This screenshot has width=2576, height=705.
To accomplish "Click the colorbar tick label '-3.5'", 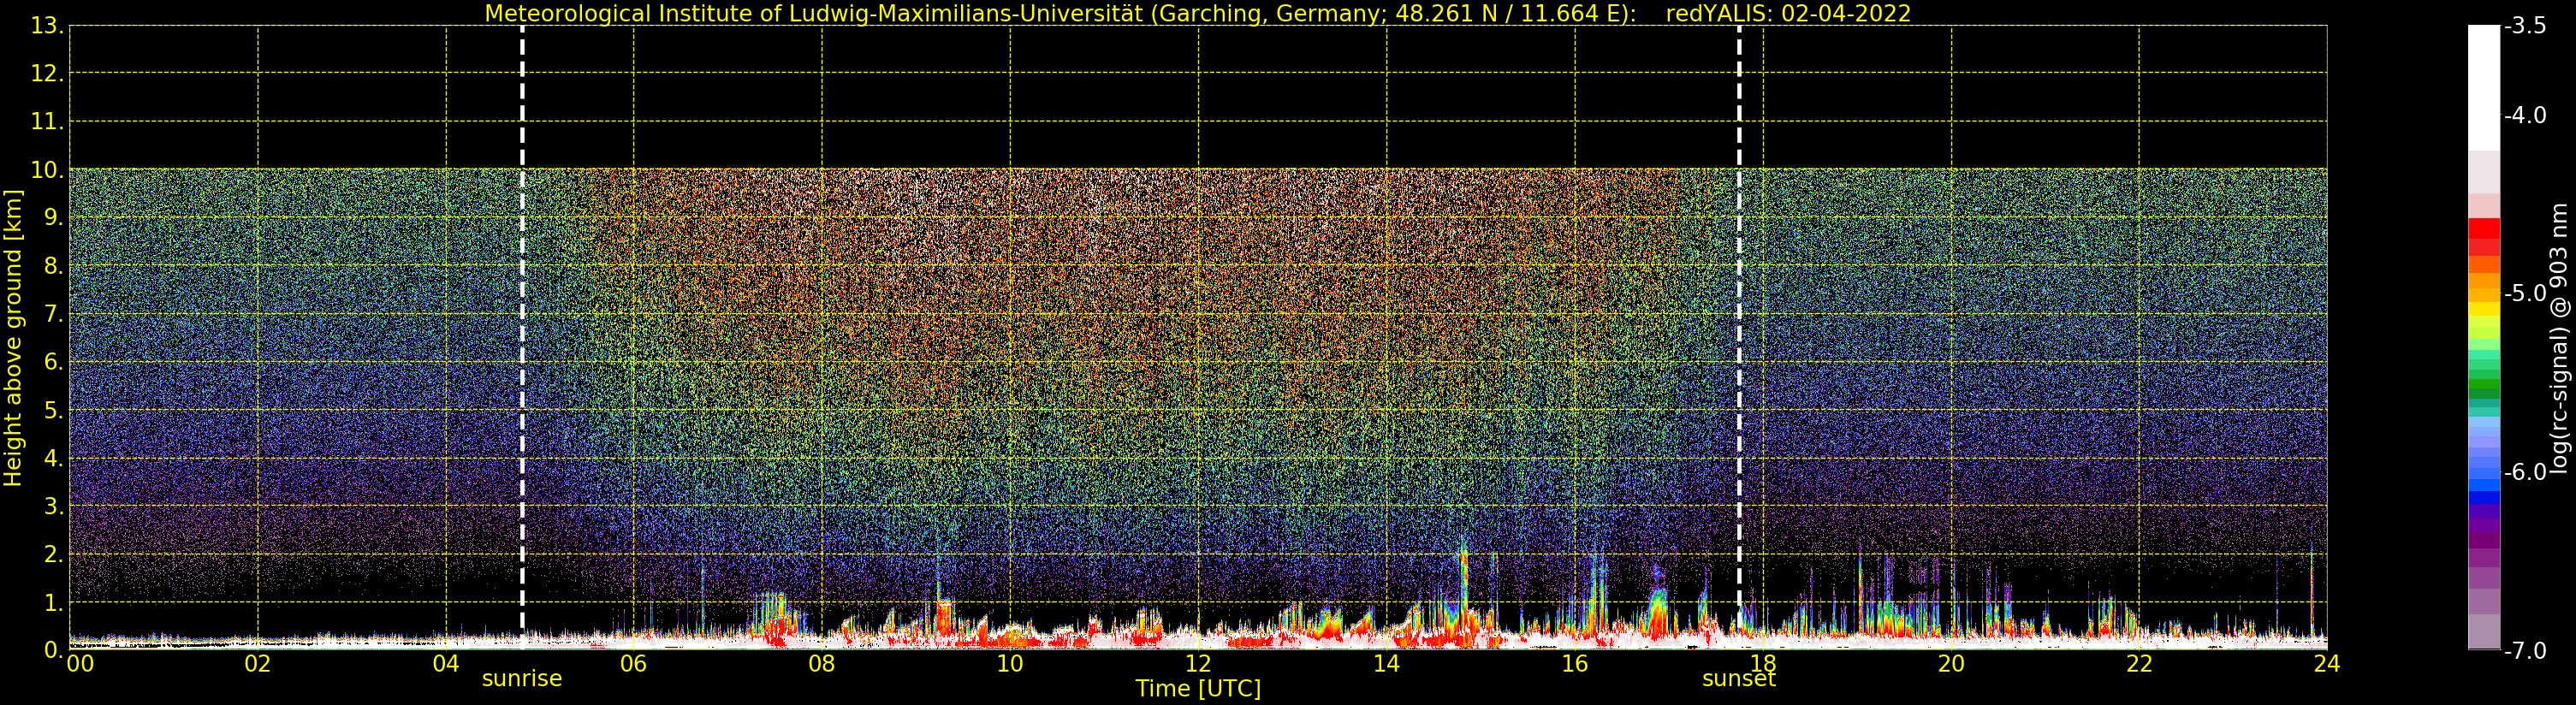I will tap(2525, 26).
